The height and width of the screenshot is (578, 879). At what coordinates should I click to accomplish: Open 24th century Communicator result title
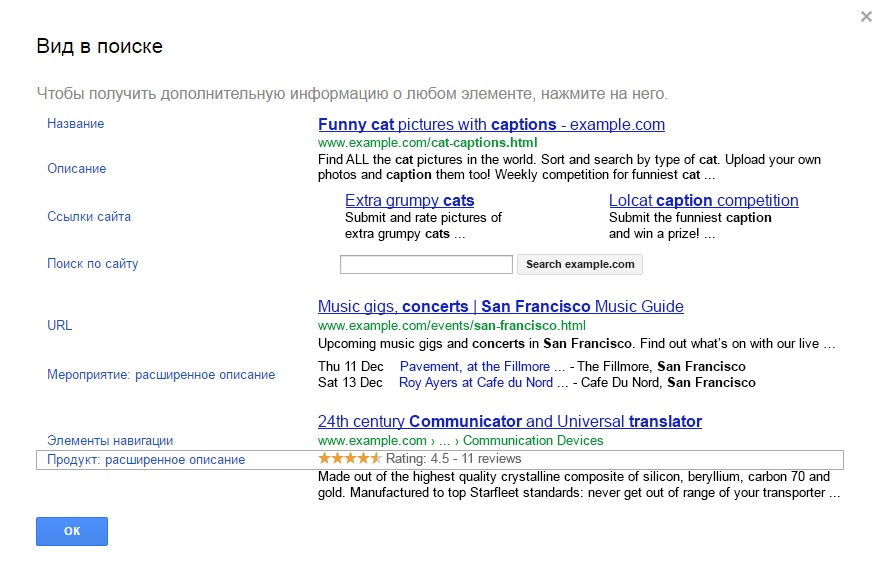509,422
